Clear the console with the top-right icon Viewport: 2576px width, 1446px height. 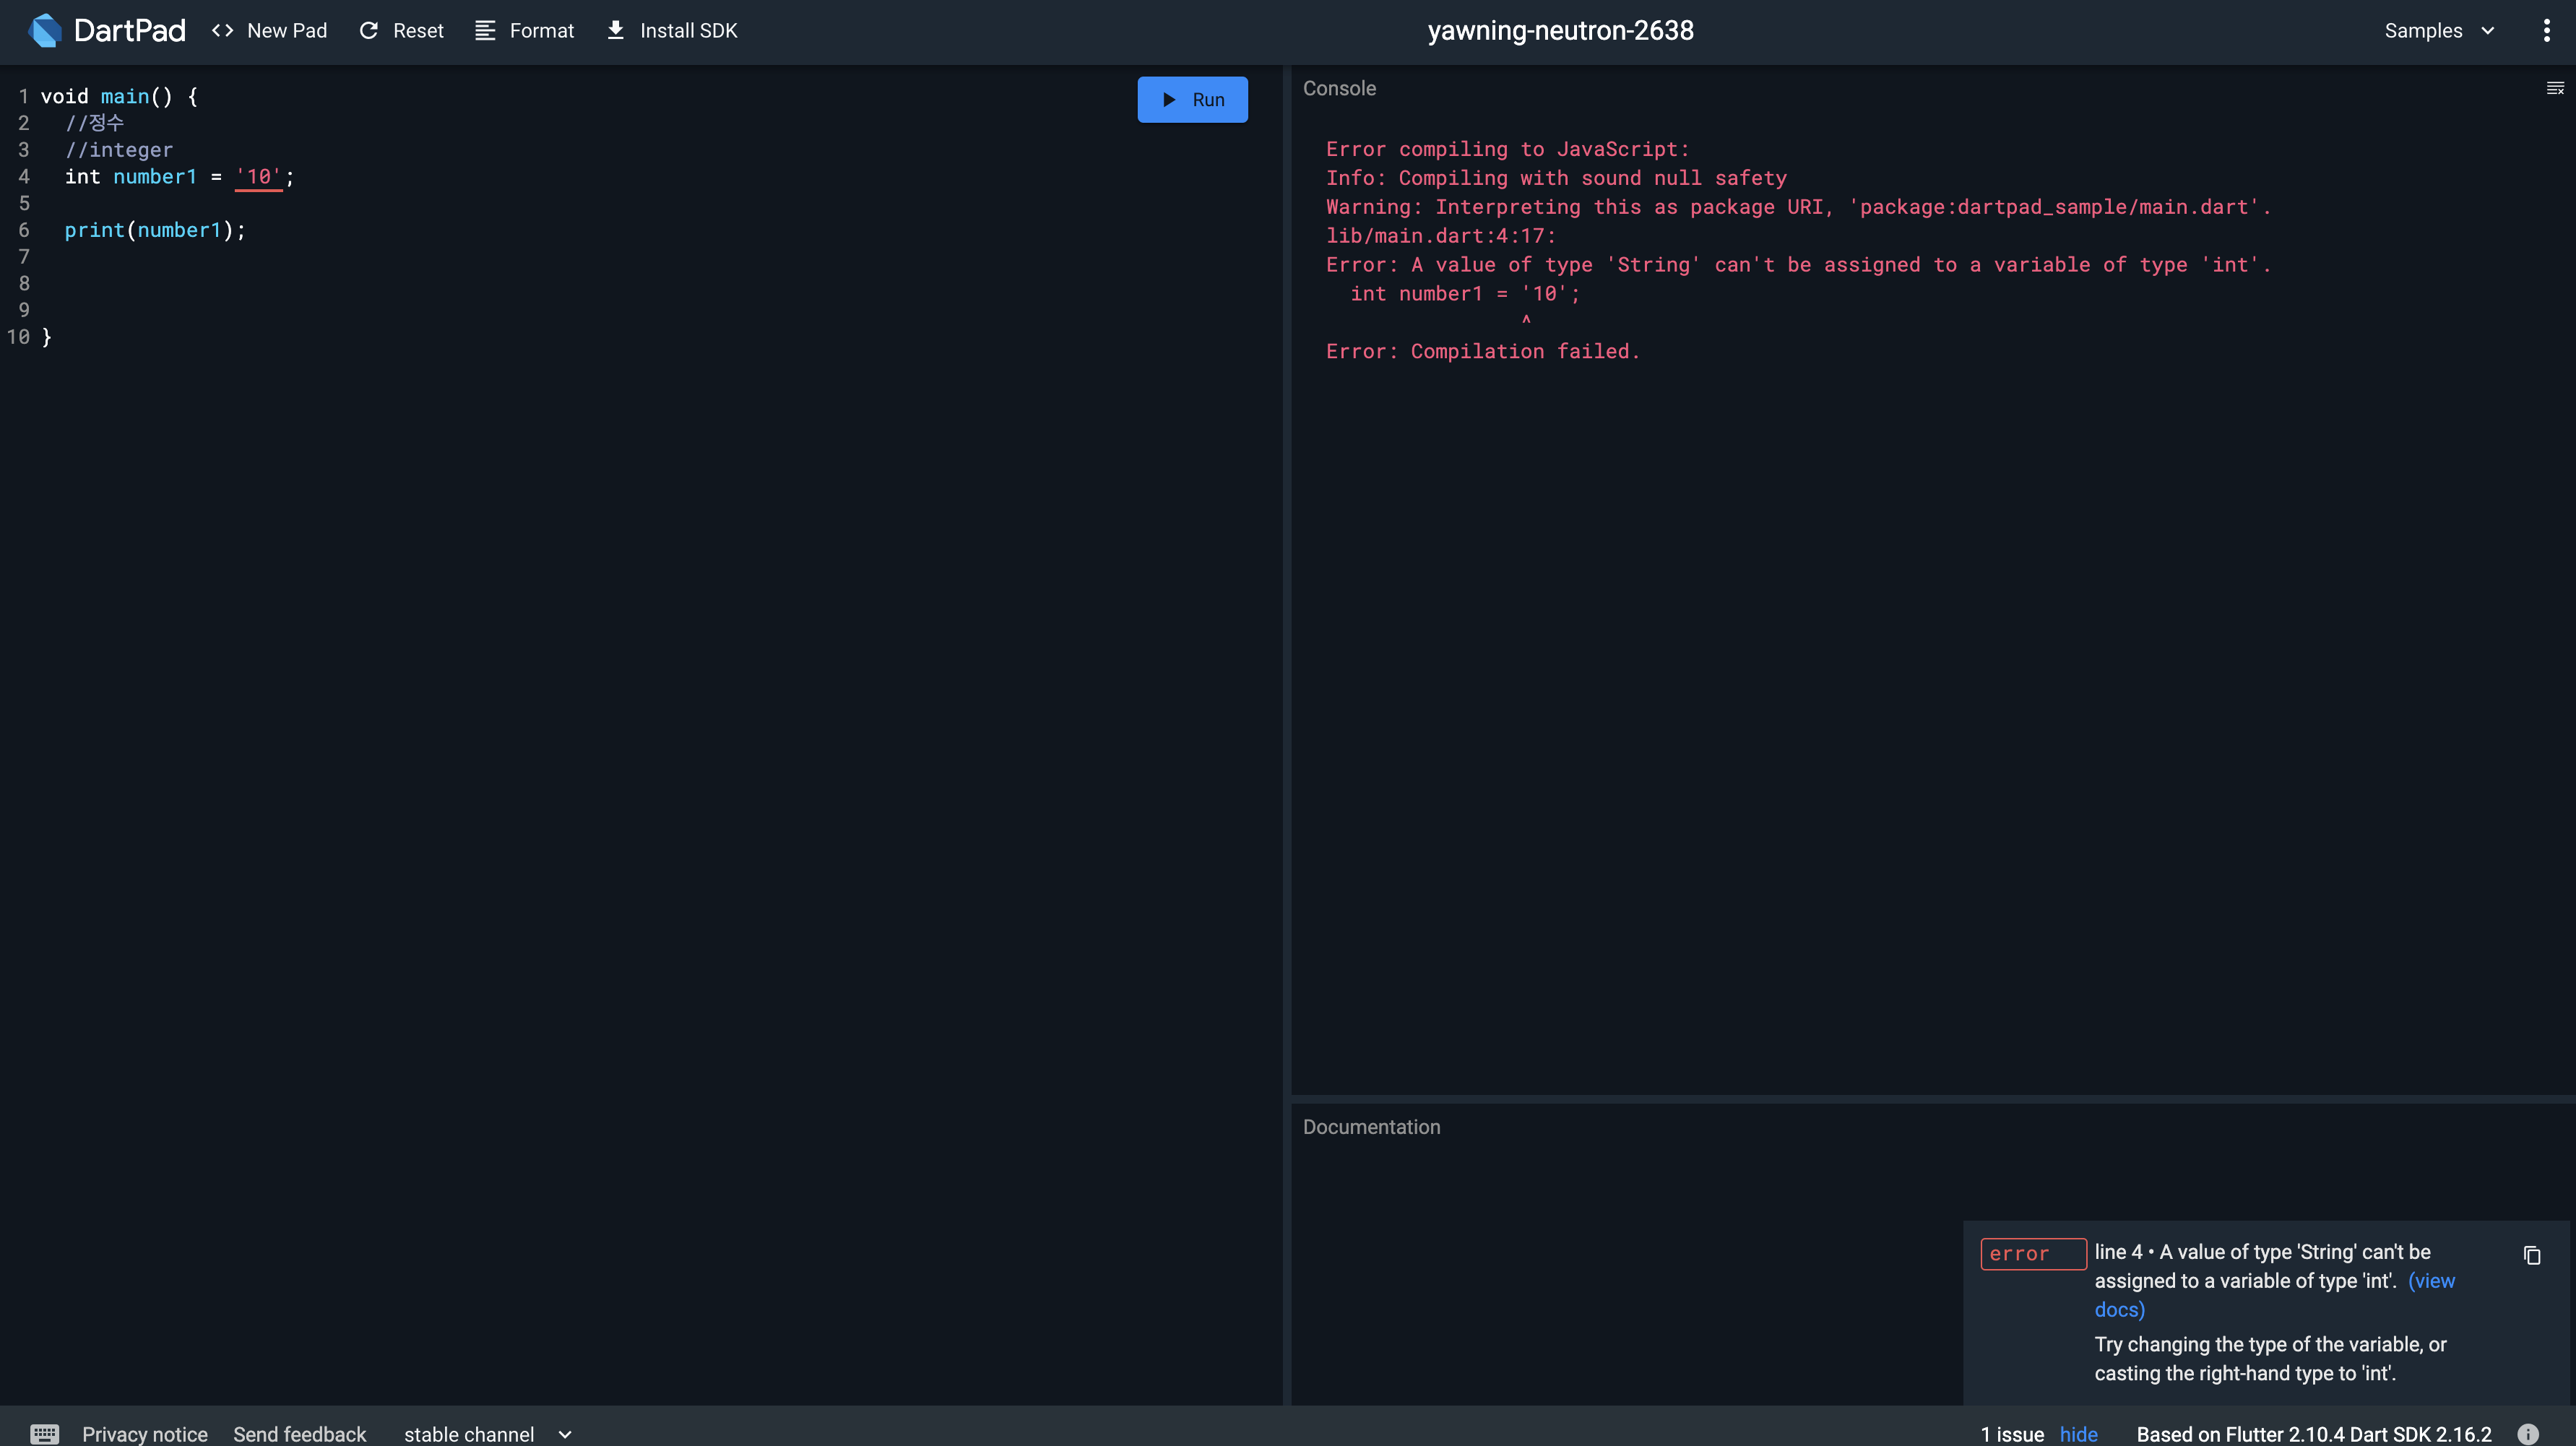pyautogui.click(x=2554, y=89)
